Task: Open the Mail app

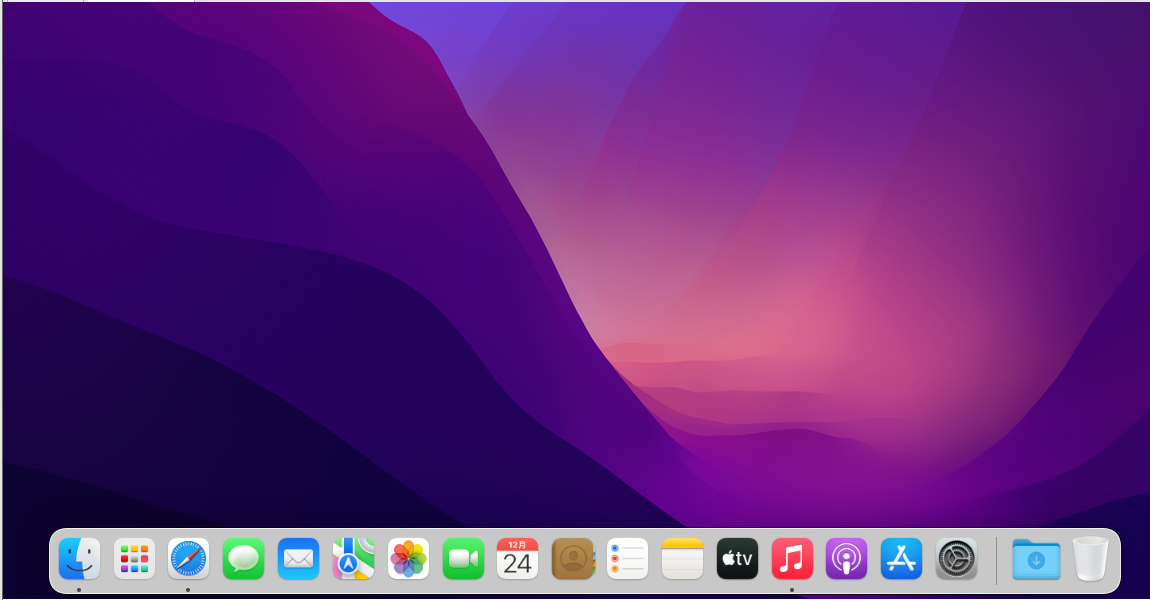Action: point(299,559)
